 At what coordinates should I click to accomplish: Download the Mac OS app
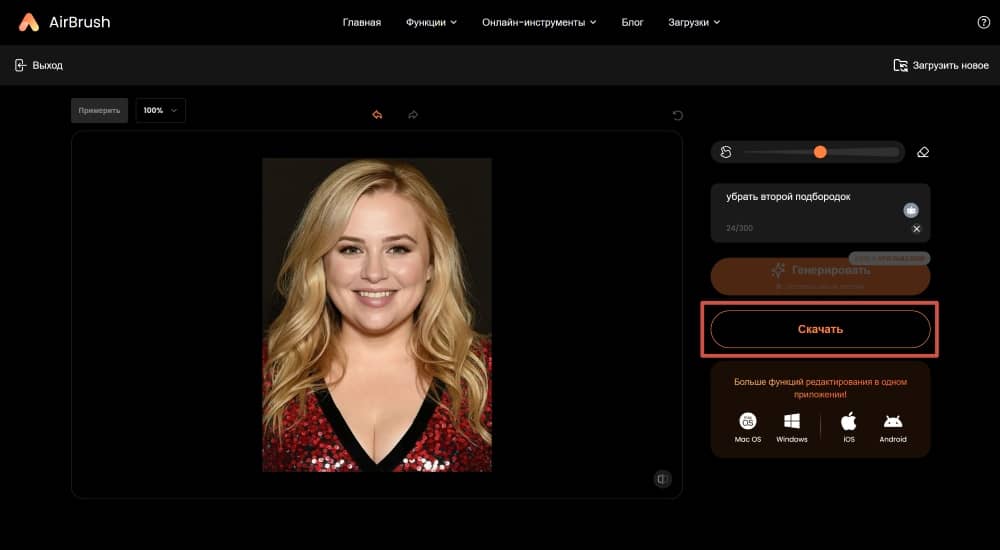(747, 427)
